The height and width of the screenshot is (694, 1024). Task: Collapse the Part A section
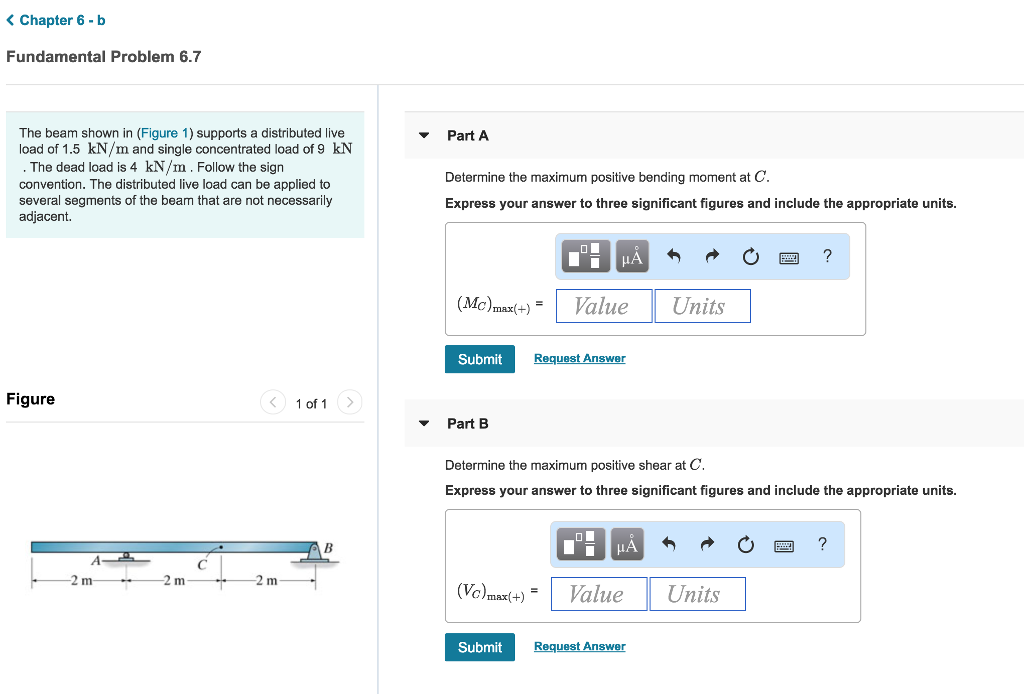pyautogui.click(x=423, y=135)
